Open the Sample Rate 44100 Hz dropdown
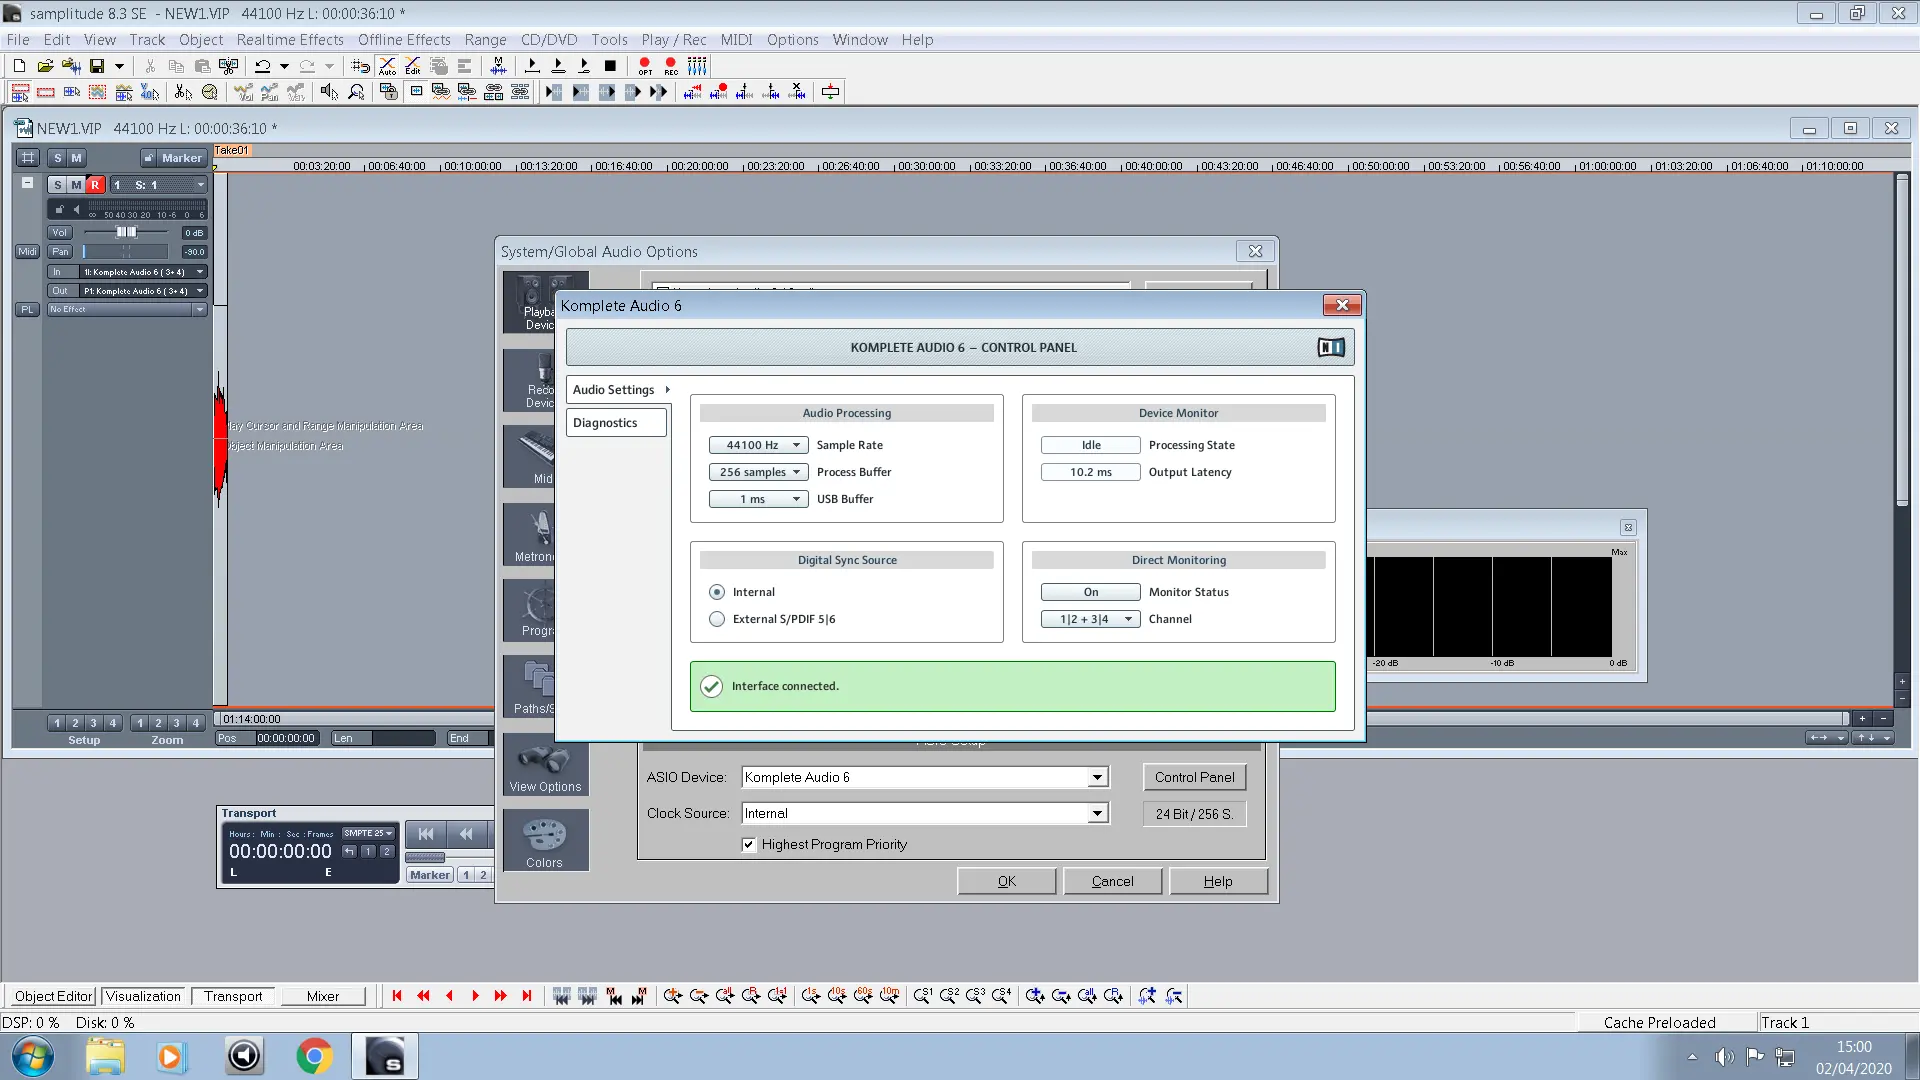 (x=758, y=445)
